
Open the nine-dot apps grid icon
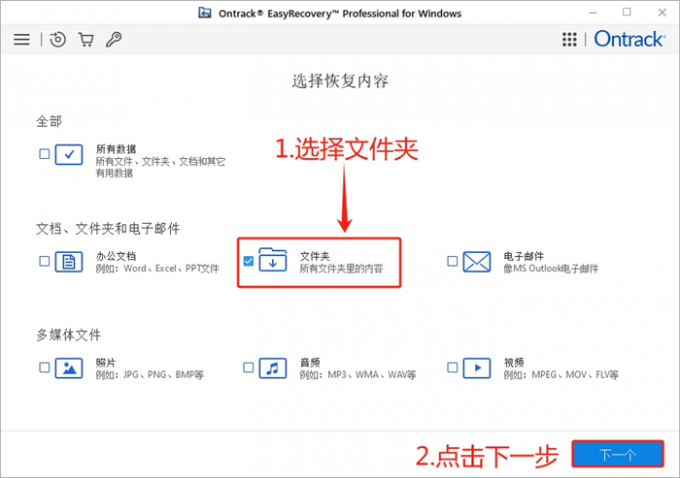click(x=569, y=39)
